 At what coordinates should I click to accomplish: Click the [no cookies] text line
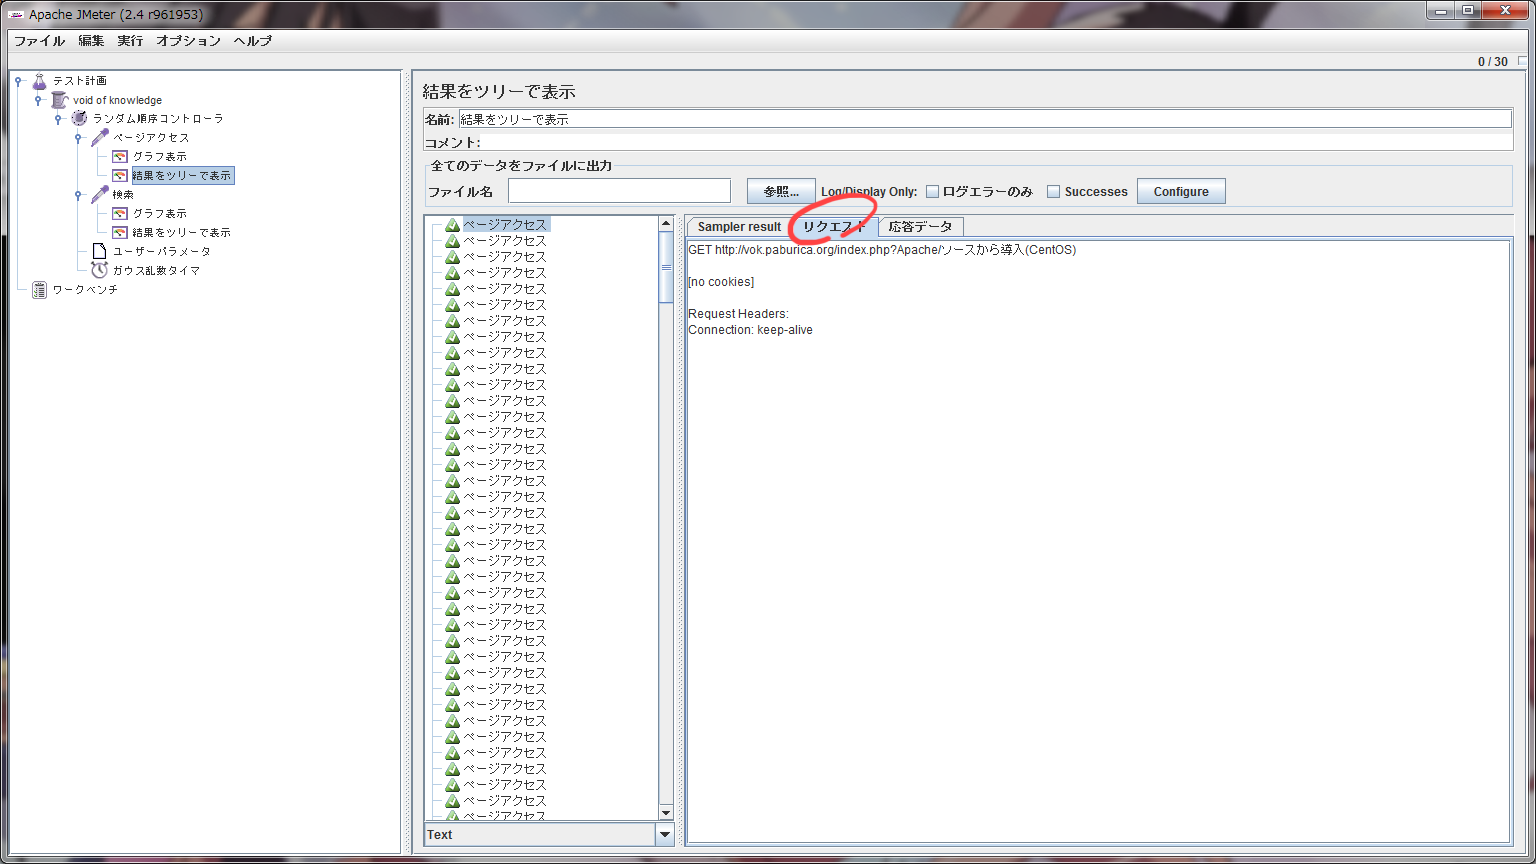(721, 282)
